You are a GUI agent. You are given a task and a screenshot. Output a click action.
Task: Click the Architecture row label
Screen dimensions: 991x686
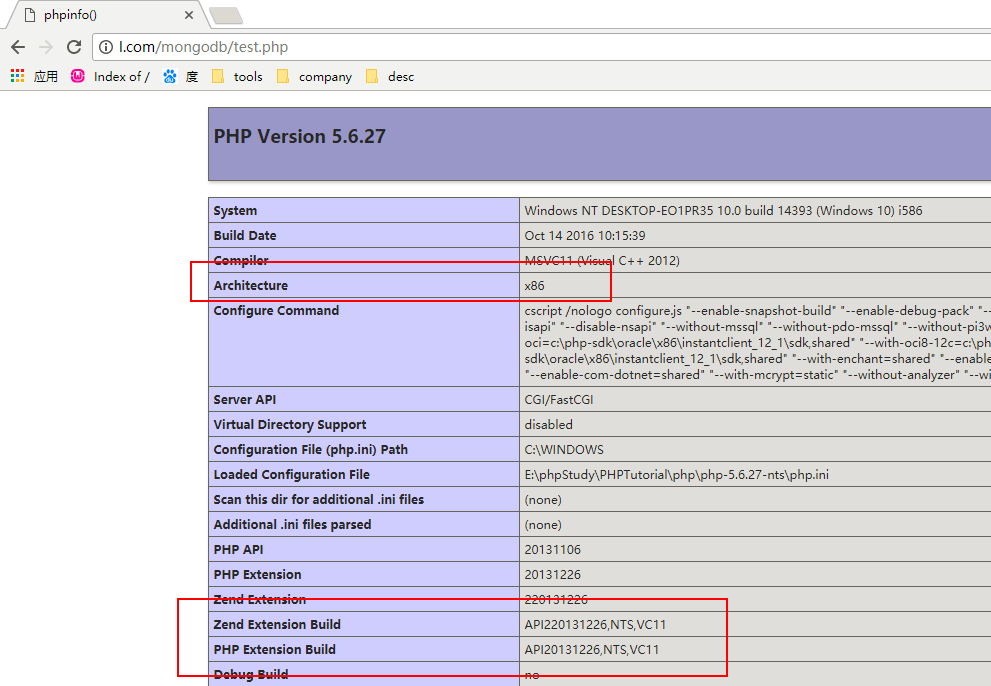250,286
